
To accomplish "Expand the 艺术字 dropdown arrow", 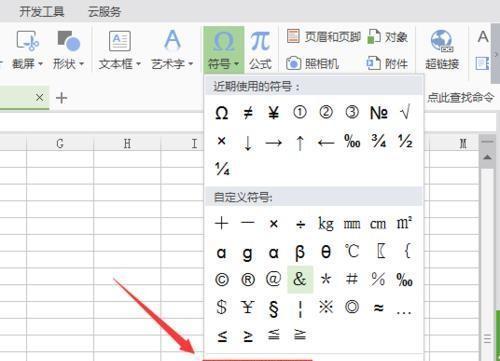I will (x=190, y=63).
